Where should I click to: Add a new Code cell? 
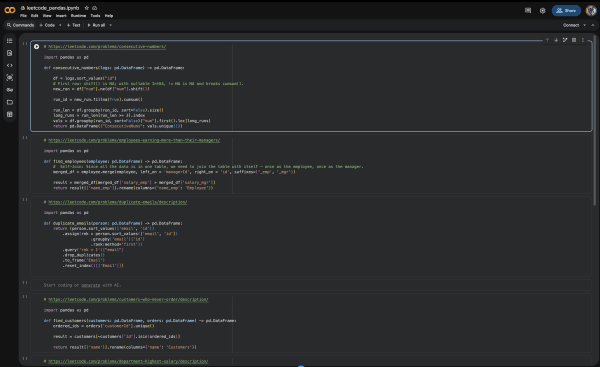pyautogui.click(x=47, y=25)
